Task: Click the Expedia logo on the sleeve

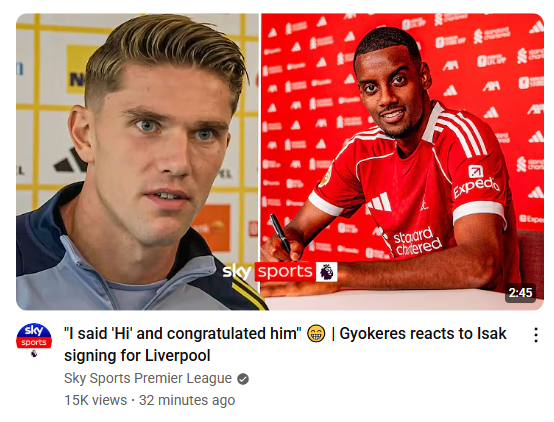Action: tap(477, 182)
